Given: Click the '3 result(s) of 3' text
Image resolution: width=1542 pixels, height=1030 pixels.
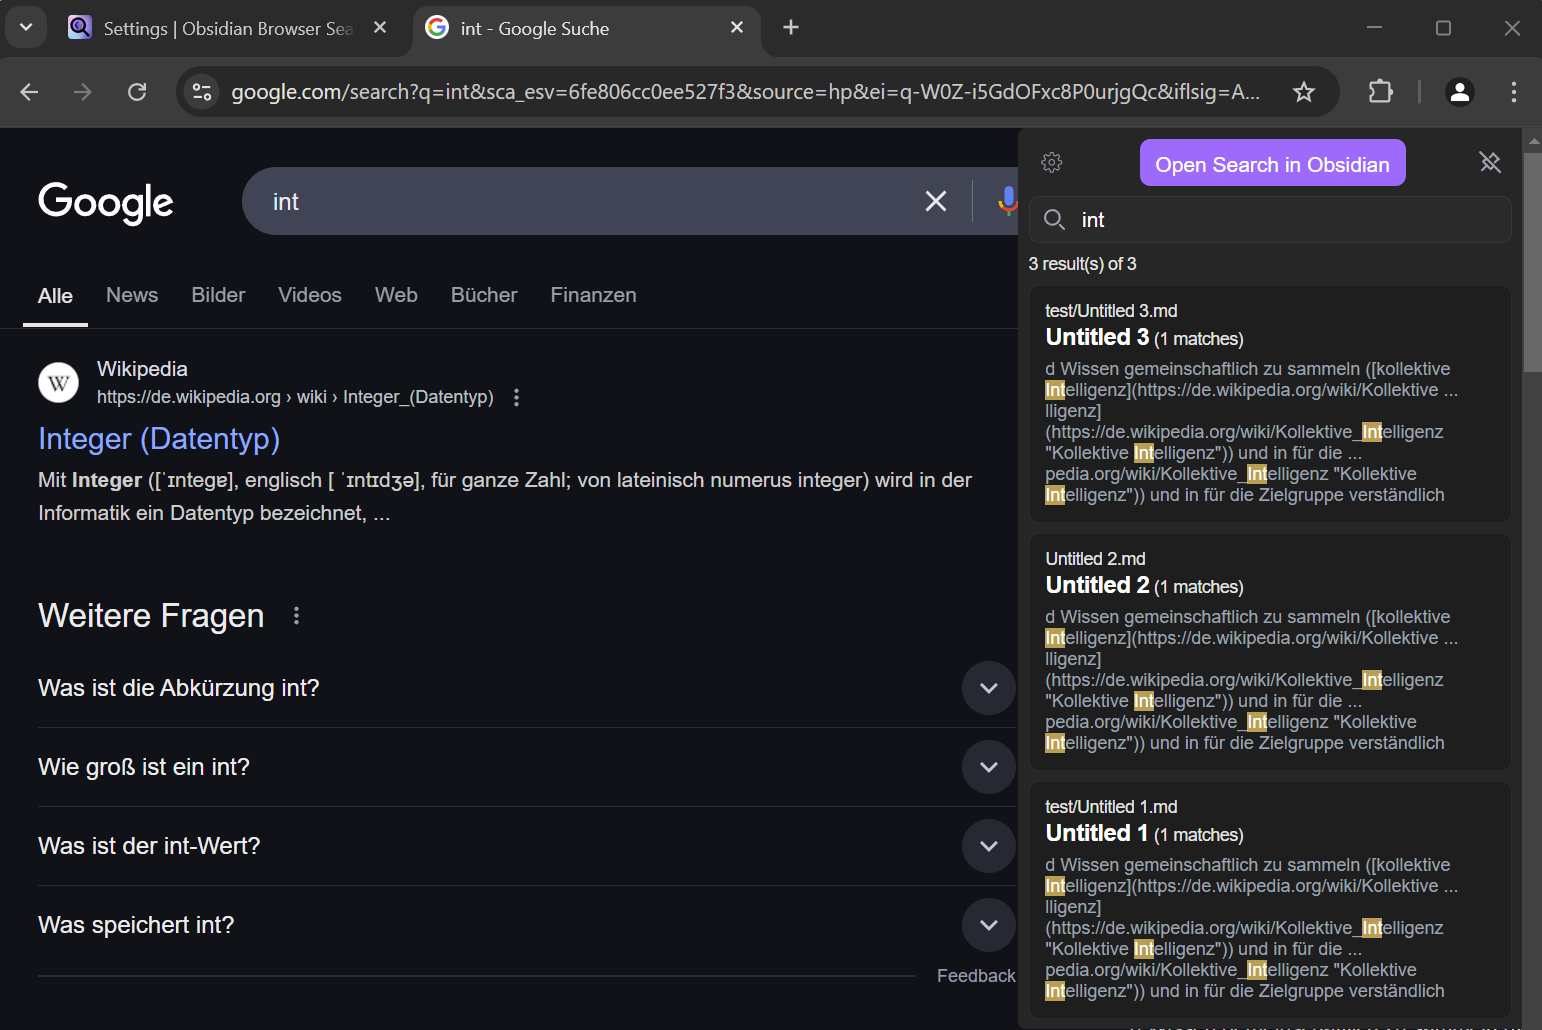Looking at the screenshot, I should tap(1082, 264).
